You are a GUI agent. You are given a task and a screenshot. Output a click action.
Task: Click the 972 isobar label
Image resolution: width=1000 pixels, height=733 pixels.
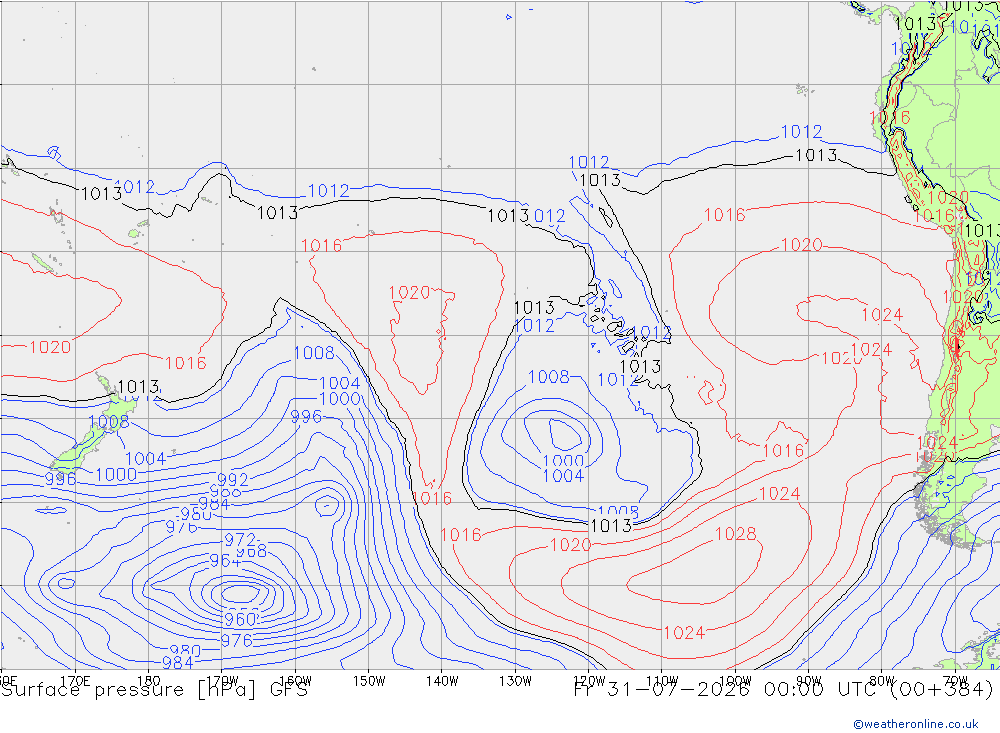click(x=240, y=540)
